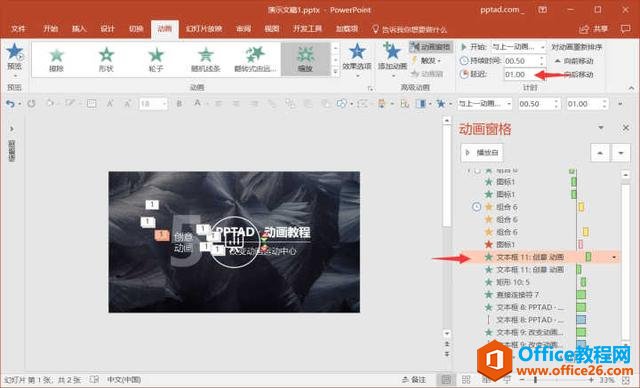Expand the animation gallery more arrow
Image resolution: width=640 pixels, height=388 pixels.
point(335,71)
